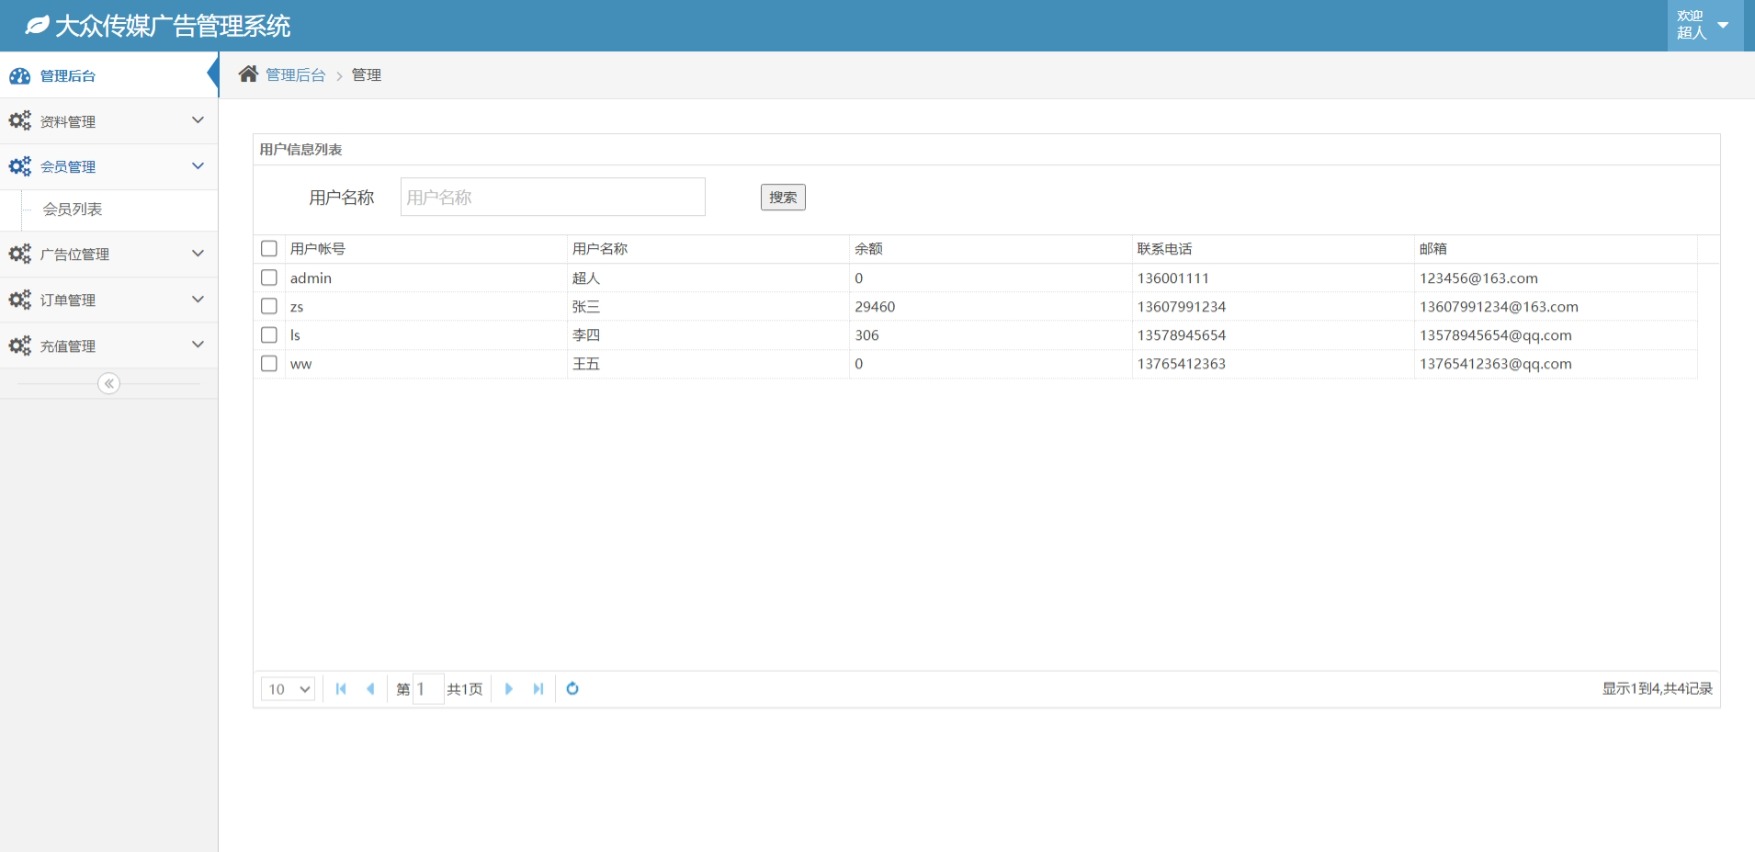This screenshot has width=1755, height=852.
Task: Select the email 123456@163.com
Action: [x=1556, y=278]
